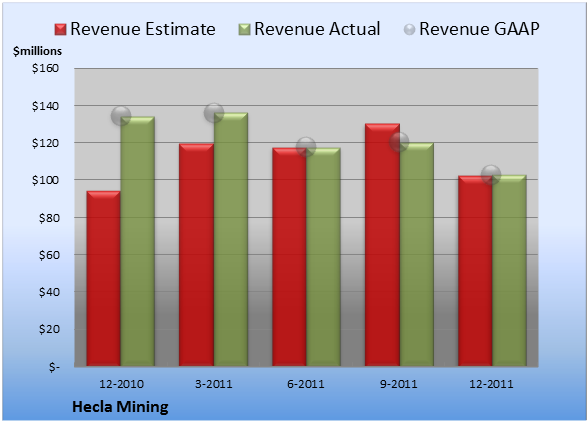Screen dimensions: 588x422
Task: Click the '12-2010' x-axis label
Action: click(121, 384)
